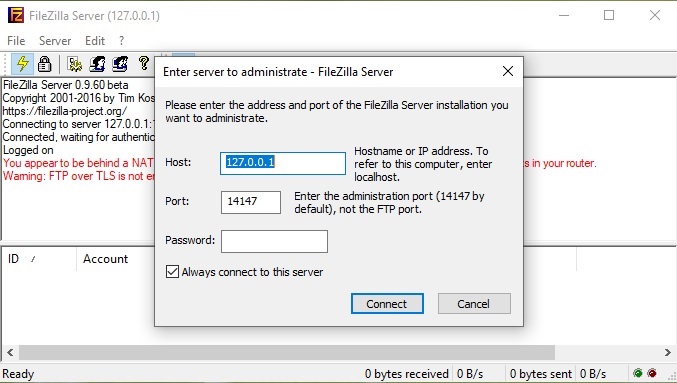The width and height of the screenshot is (677, 383).
Task: Click the lightning bolt connect icon
Action: pos(22,64)
